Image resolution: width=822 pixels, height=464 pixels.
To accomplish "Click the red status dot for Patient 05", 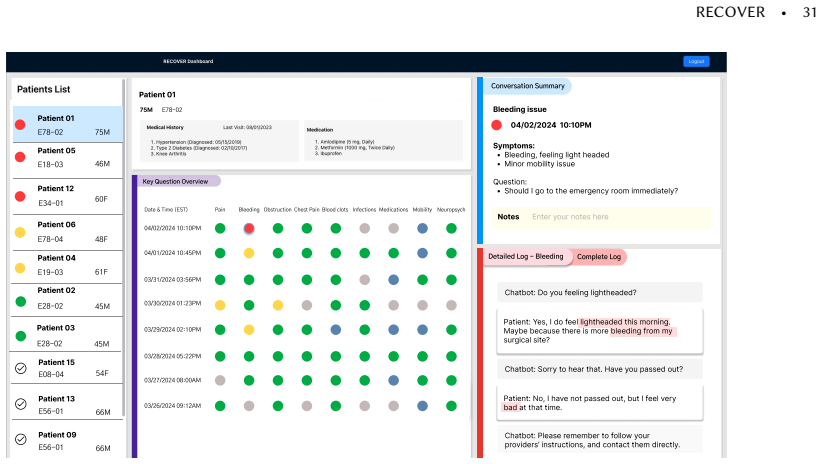I will [x=20, y=157].
